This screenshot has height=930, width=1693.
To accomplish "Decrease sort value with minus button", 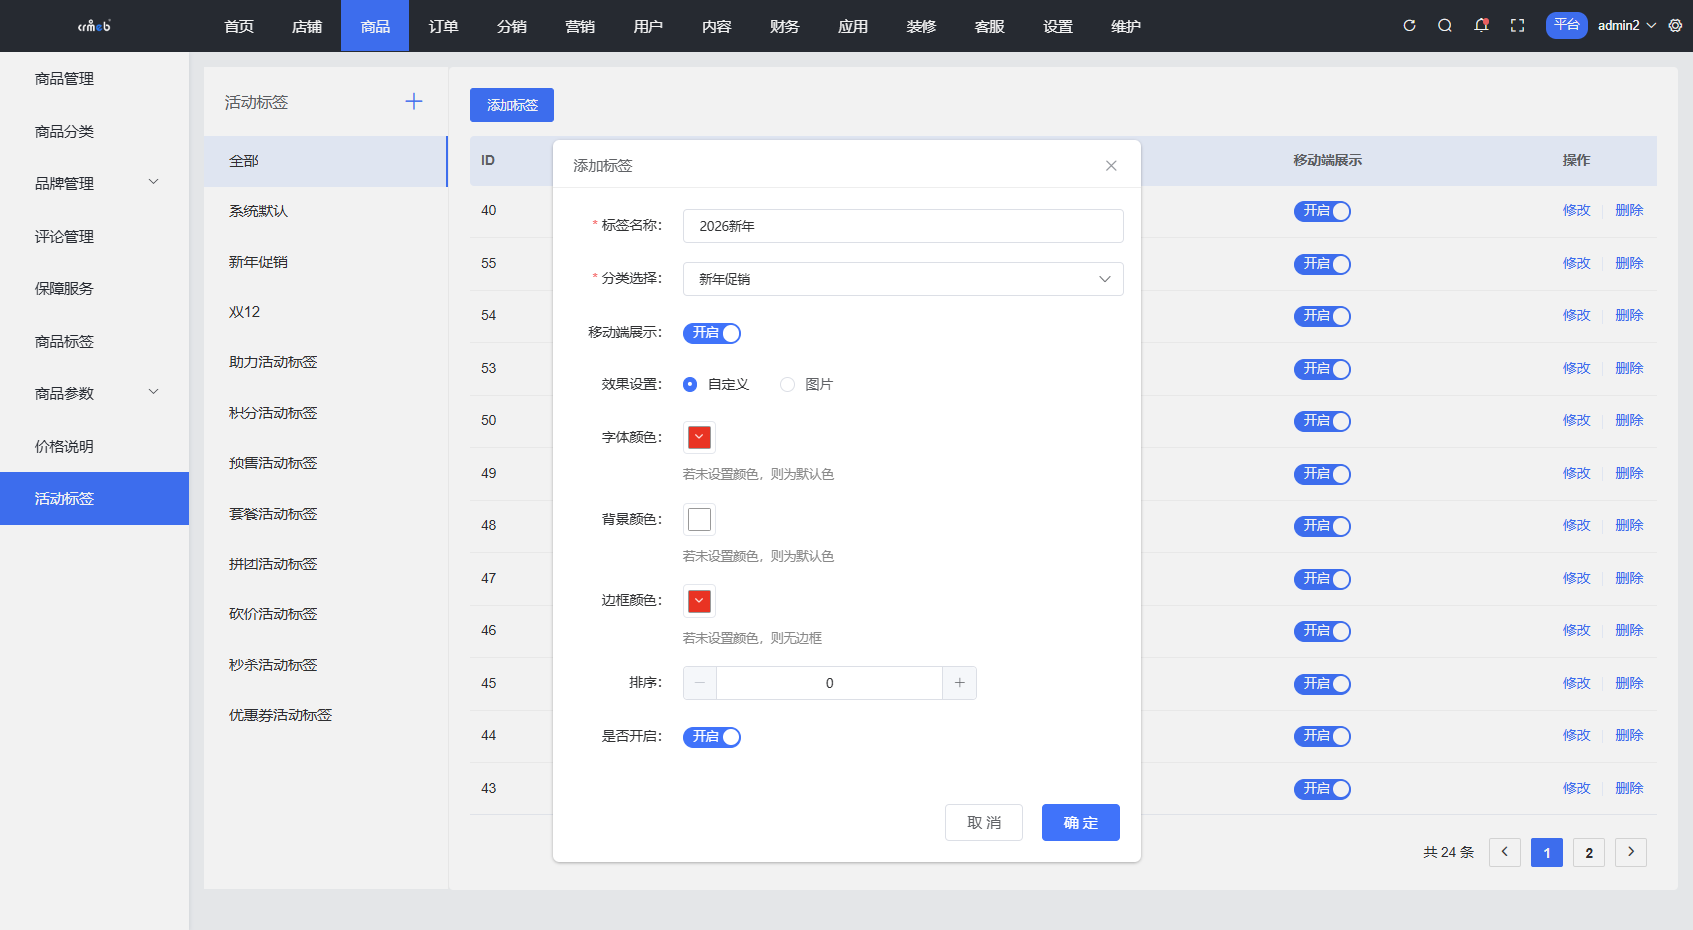I will click(x=700, y=683).
